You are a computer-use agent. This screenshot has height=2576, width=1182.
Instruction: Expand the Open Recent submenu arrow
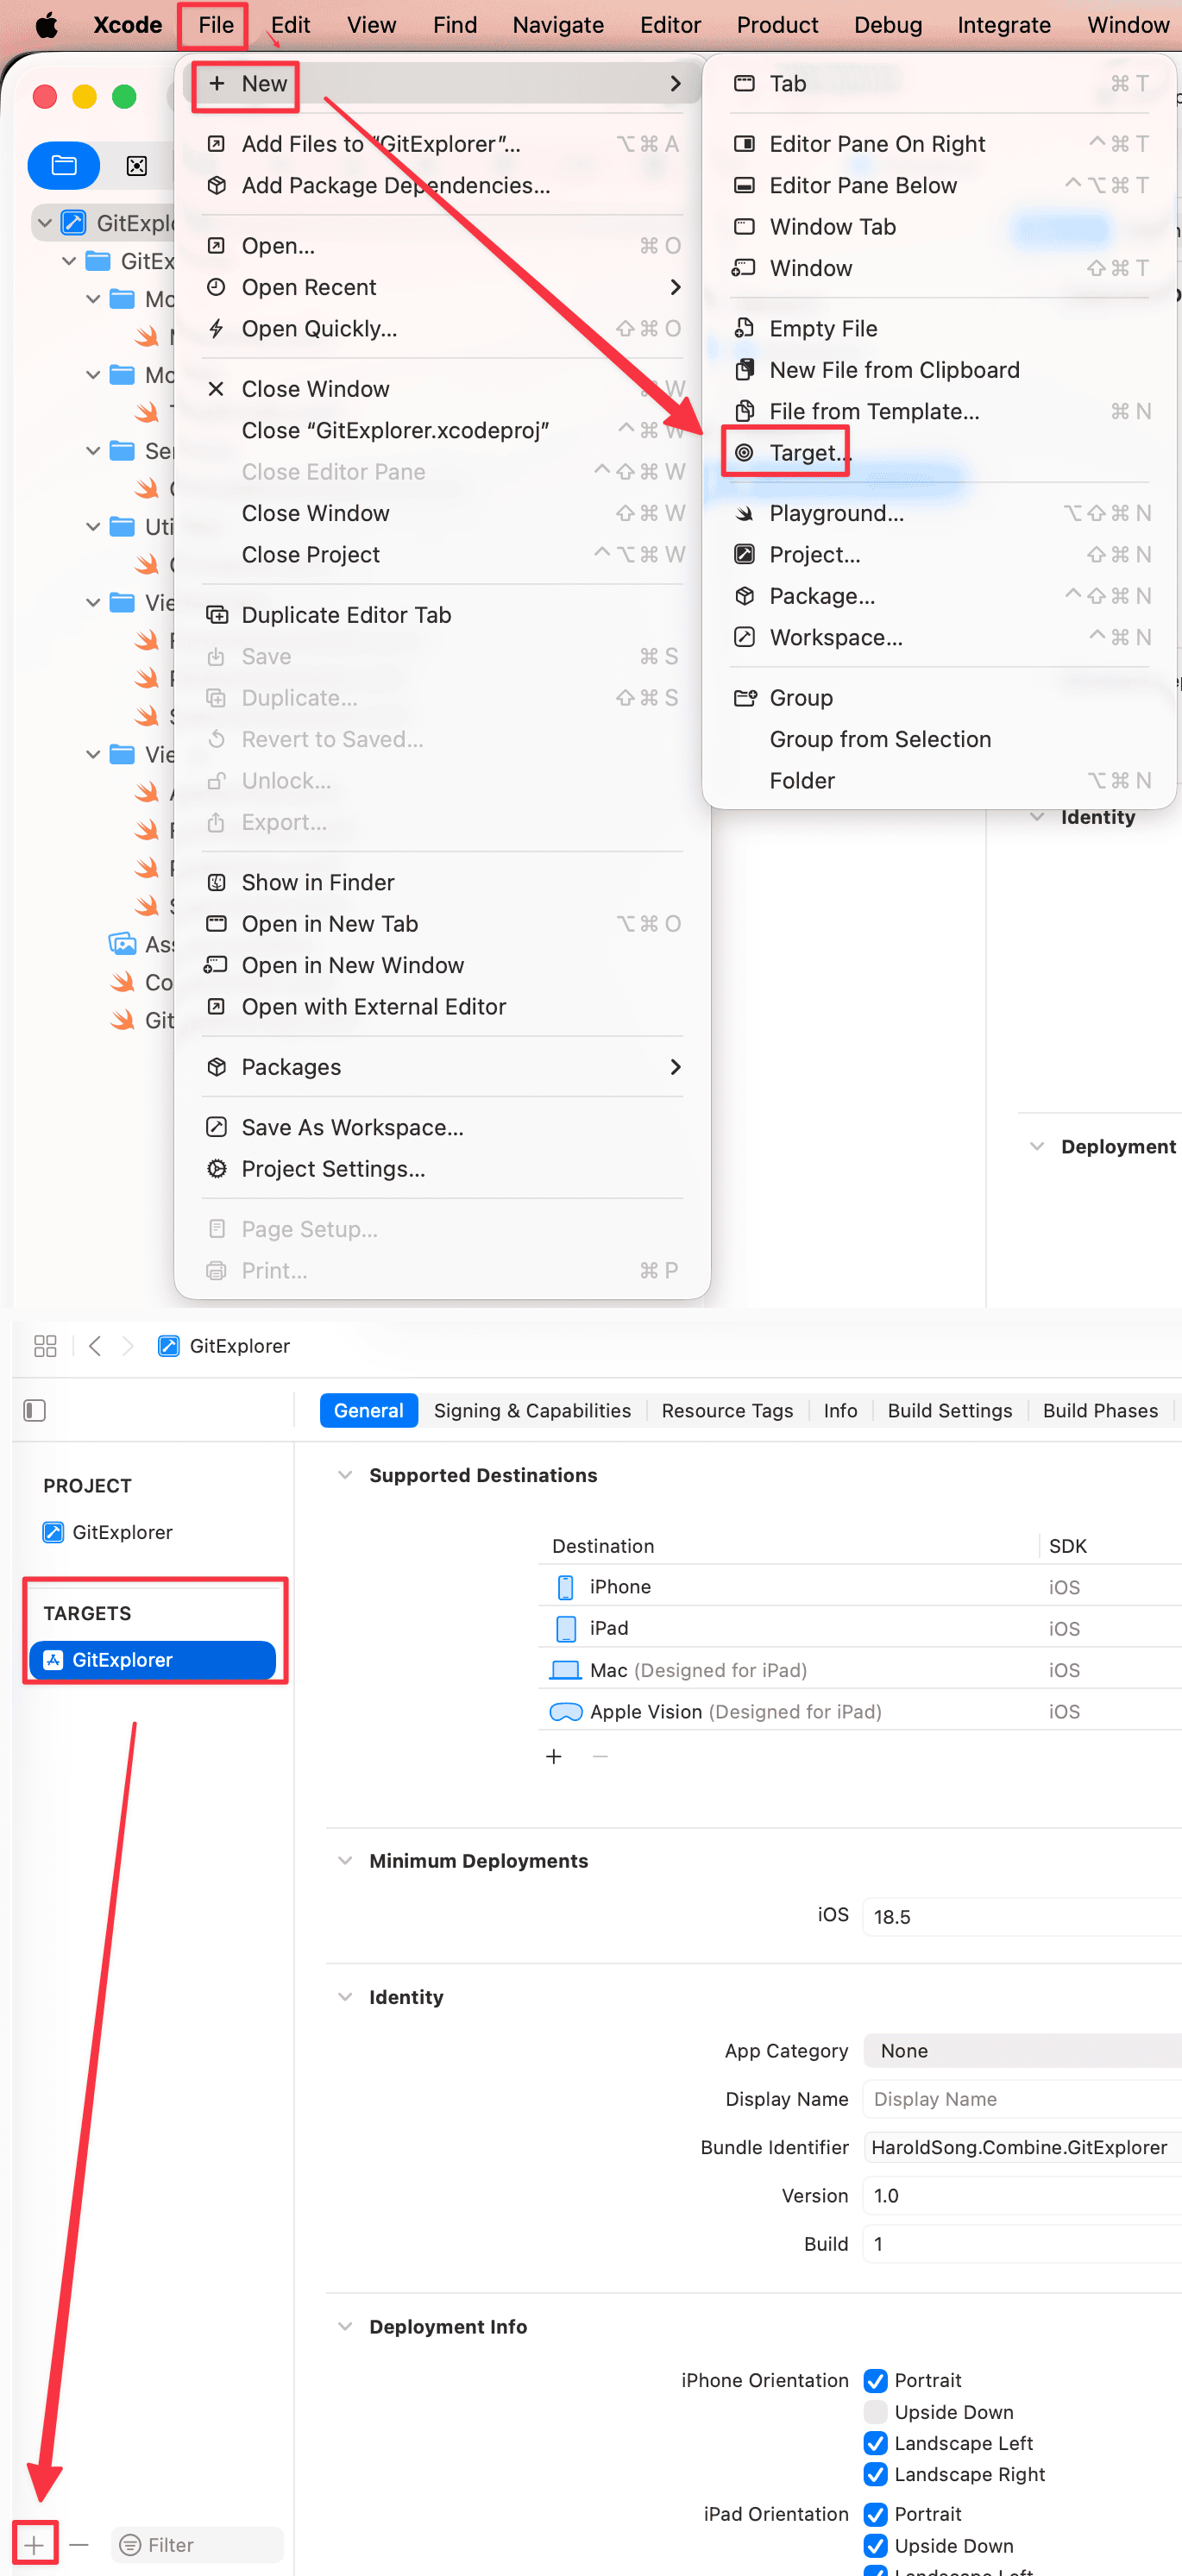point(675,288)
